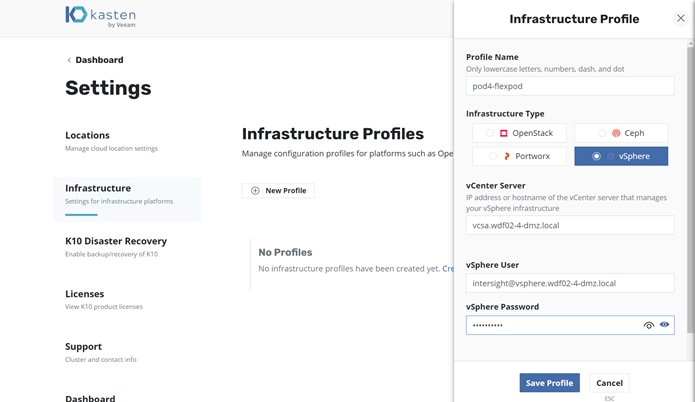Screen dimensions: 695x402
Task: Select the Ceph radio button
Action: click(602, 133)
